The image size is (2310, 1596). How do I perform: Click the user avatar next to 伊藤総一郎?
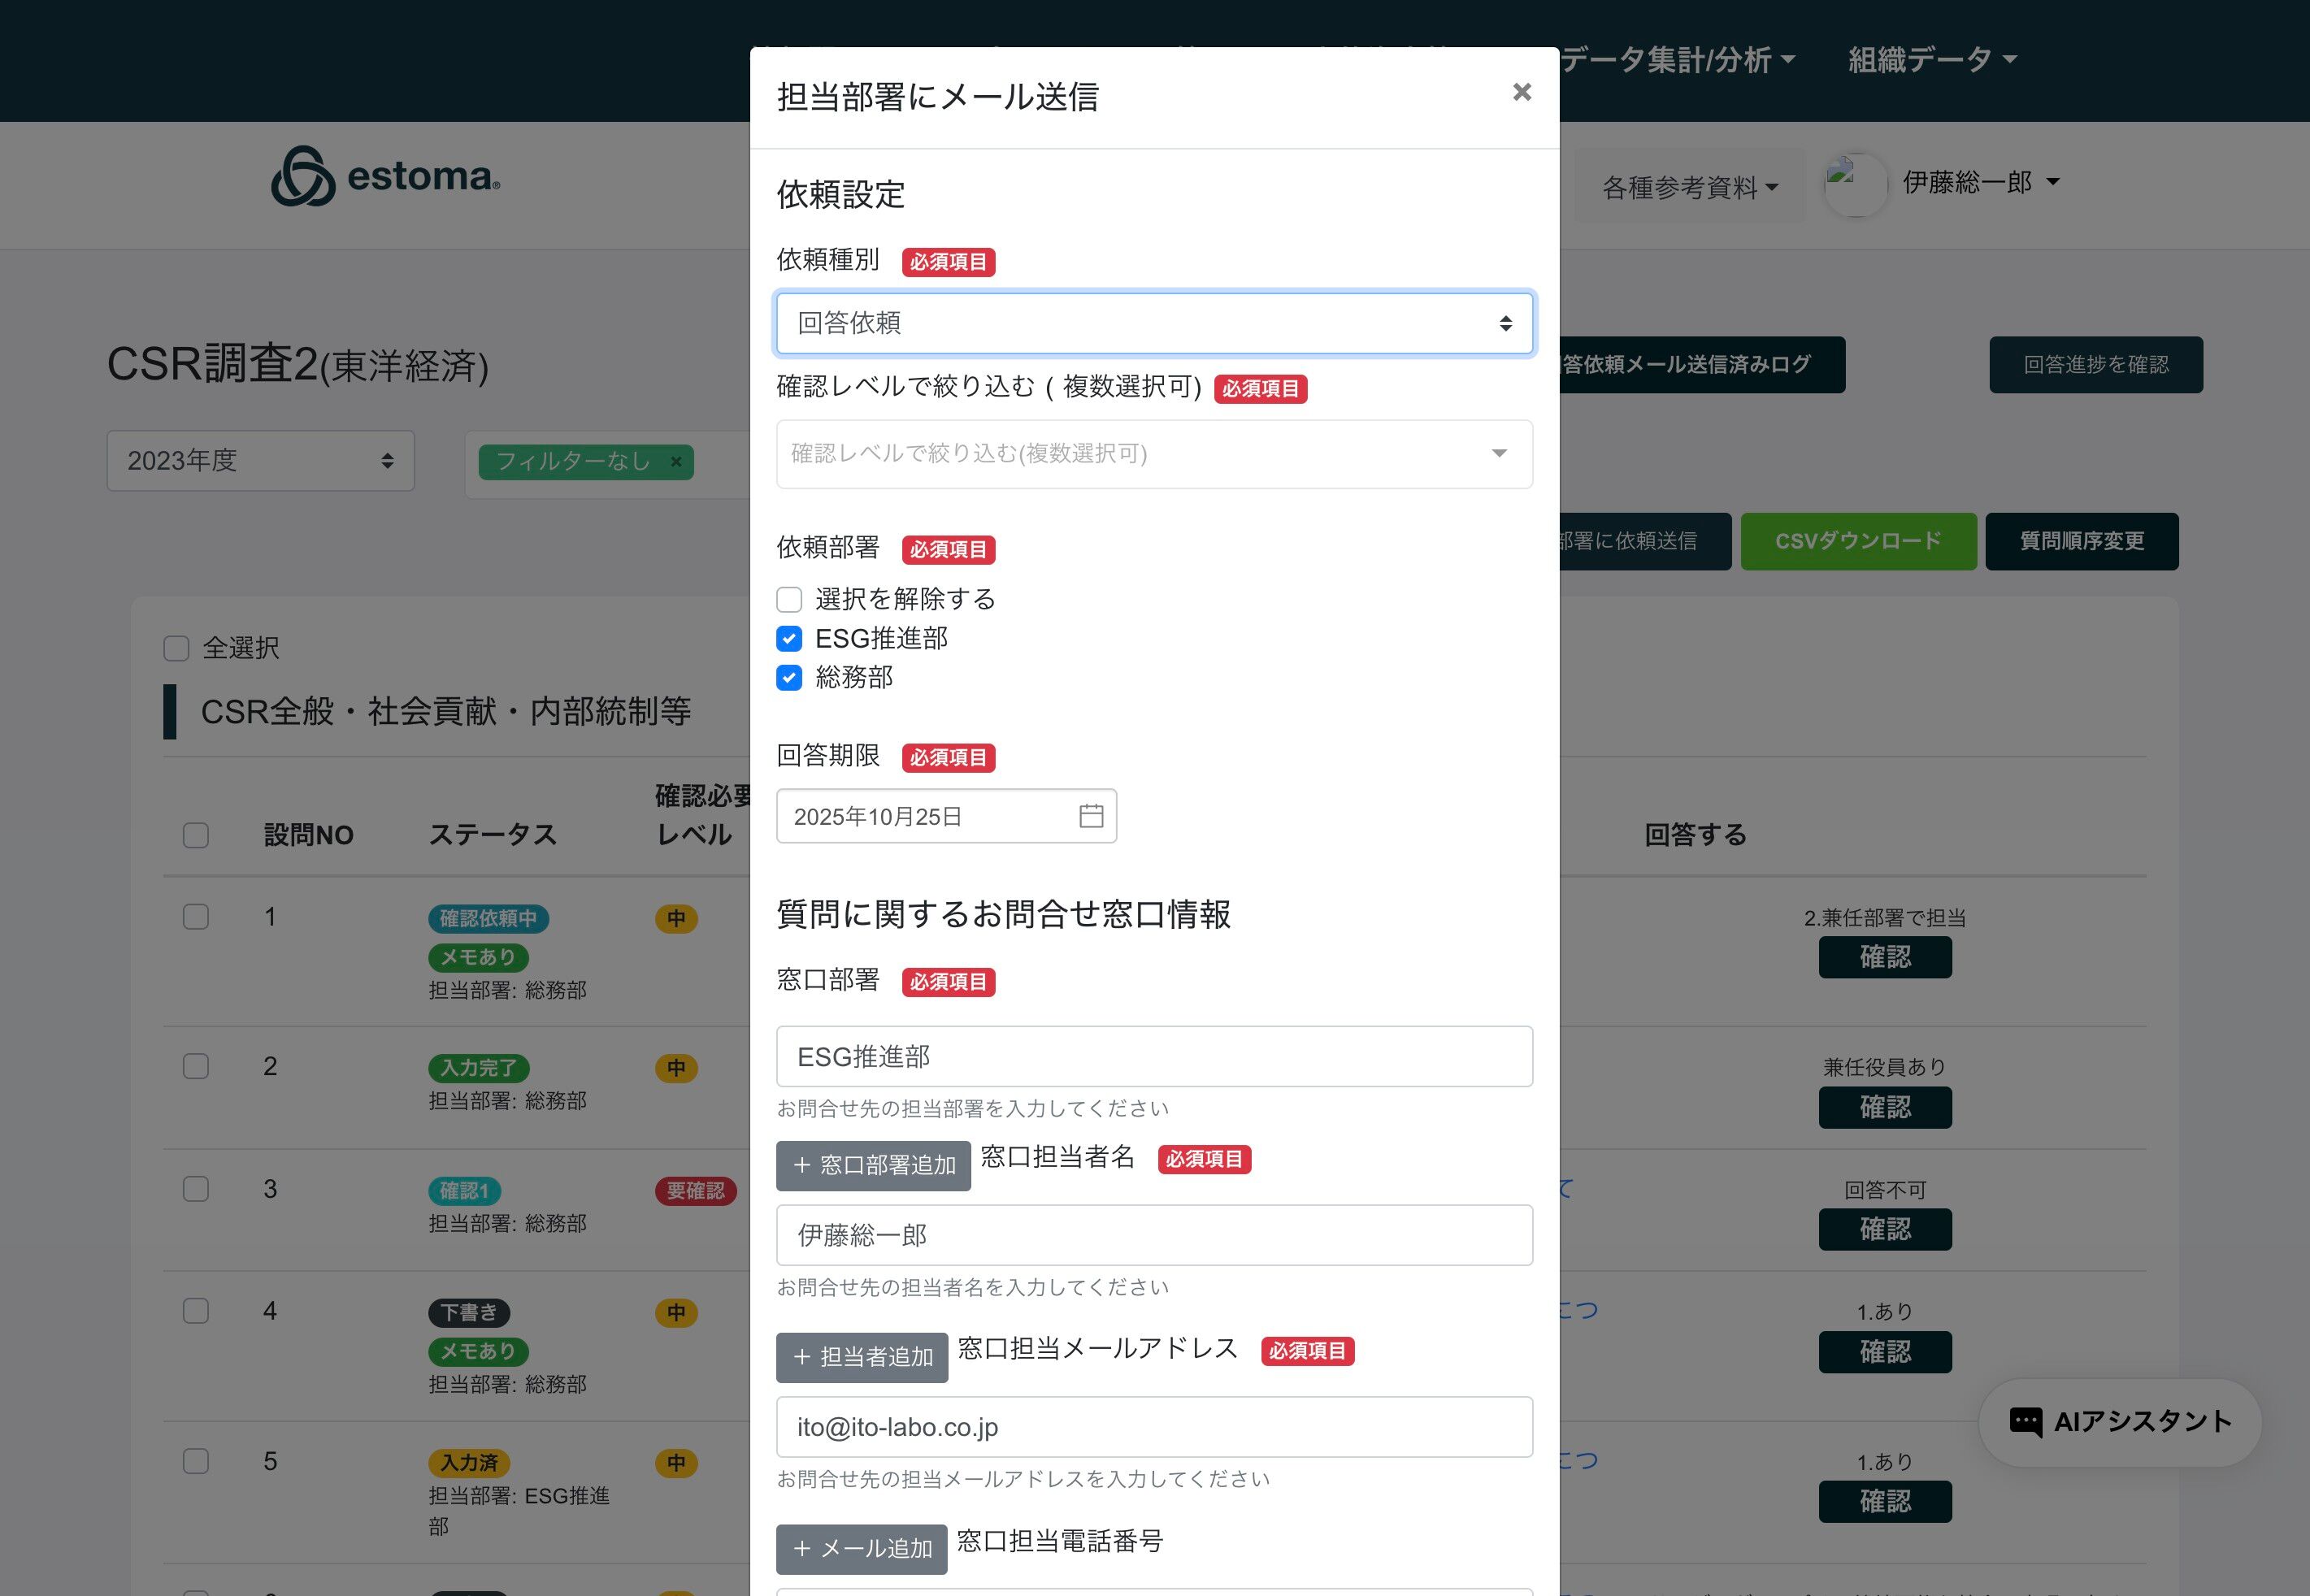click(1855, 184)
